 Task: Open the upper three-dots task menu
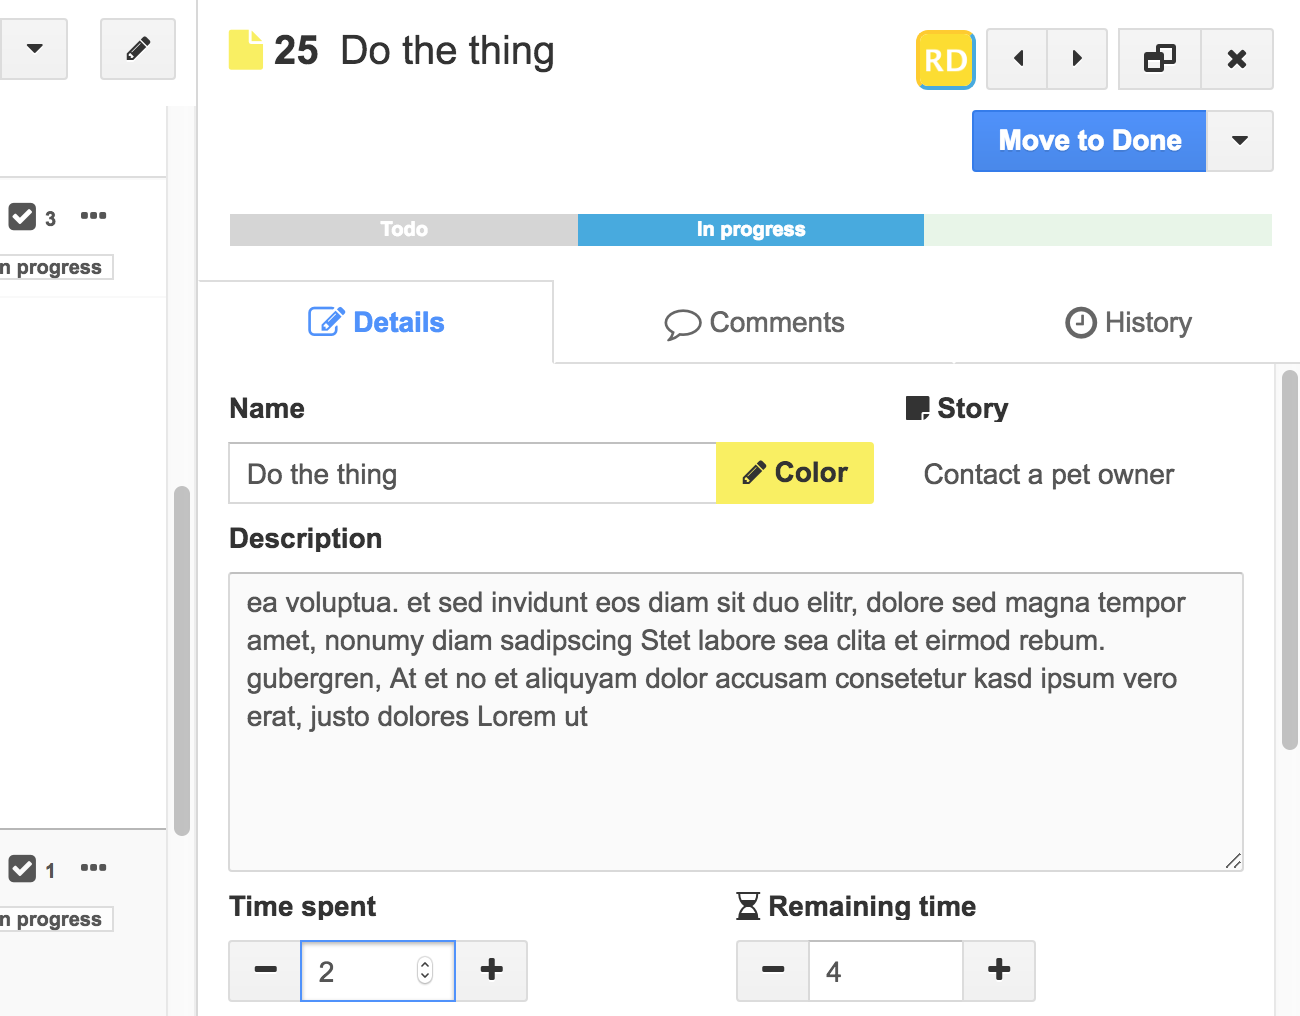pos(93,216)
